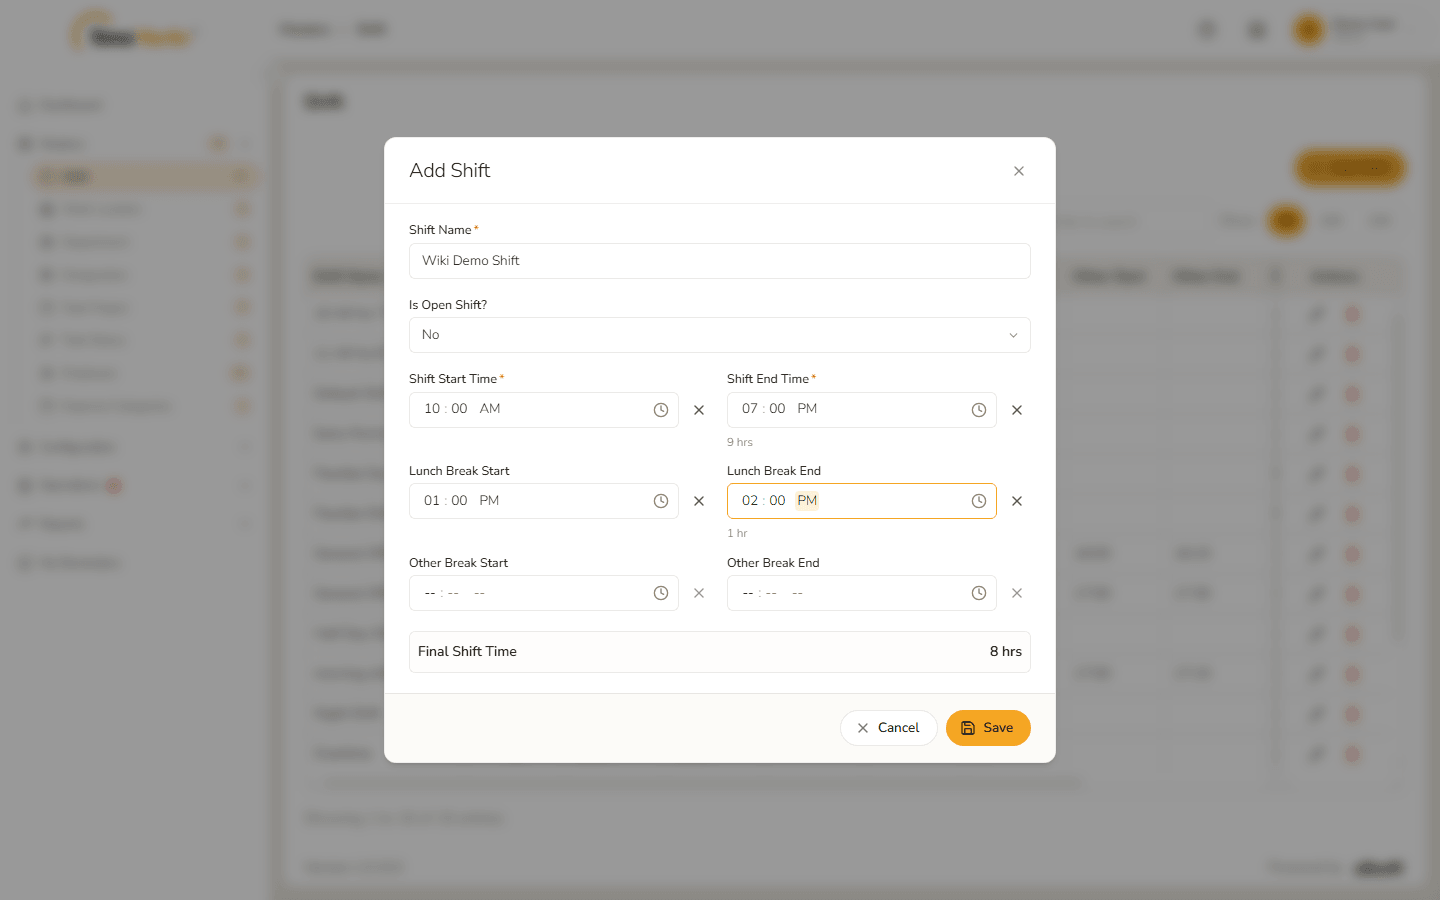This screenshot has width=1440, height=900.
Task: Click the hour of Lunch Break Start
Action: (432, 501)
